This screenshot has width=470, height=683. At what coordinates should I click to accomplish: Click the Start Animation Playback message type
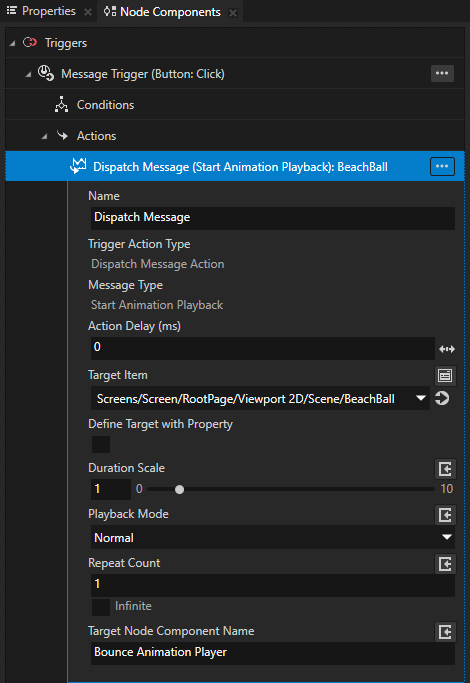tap(157, 305)
